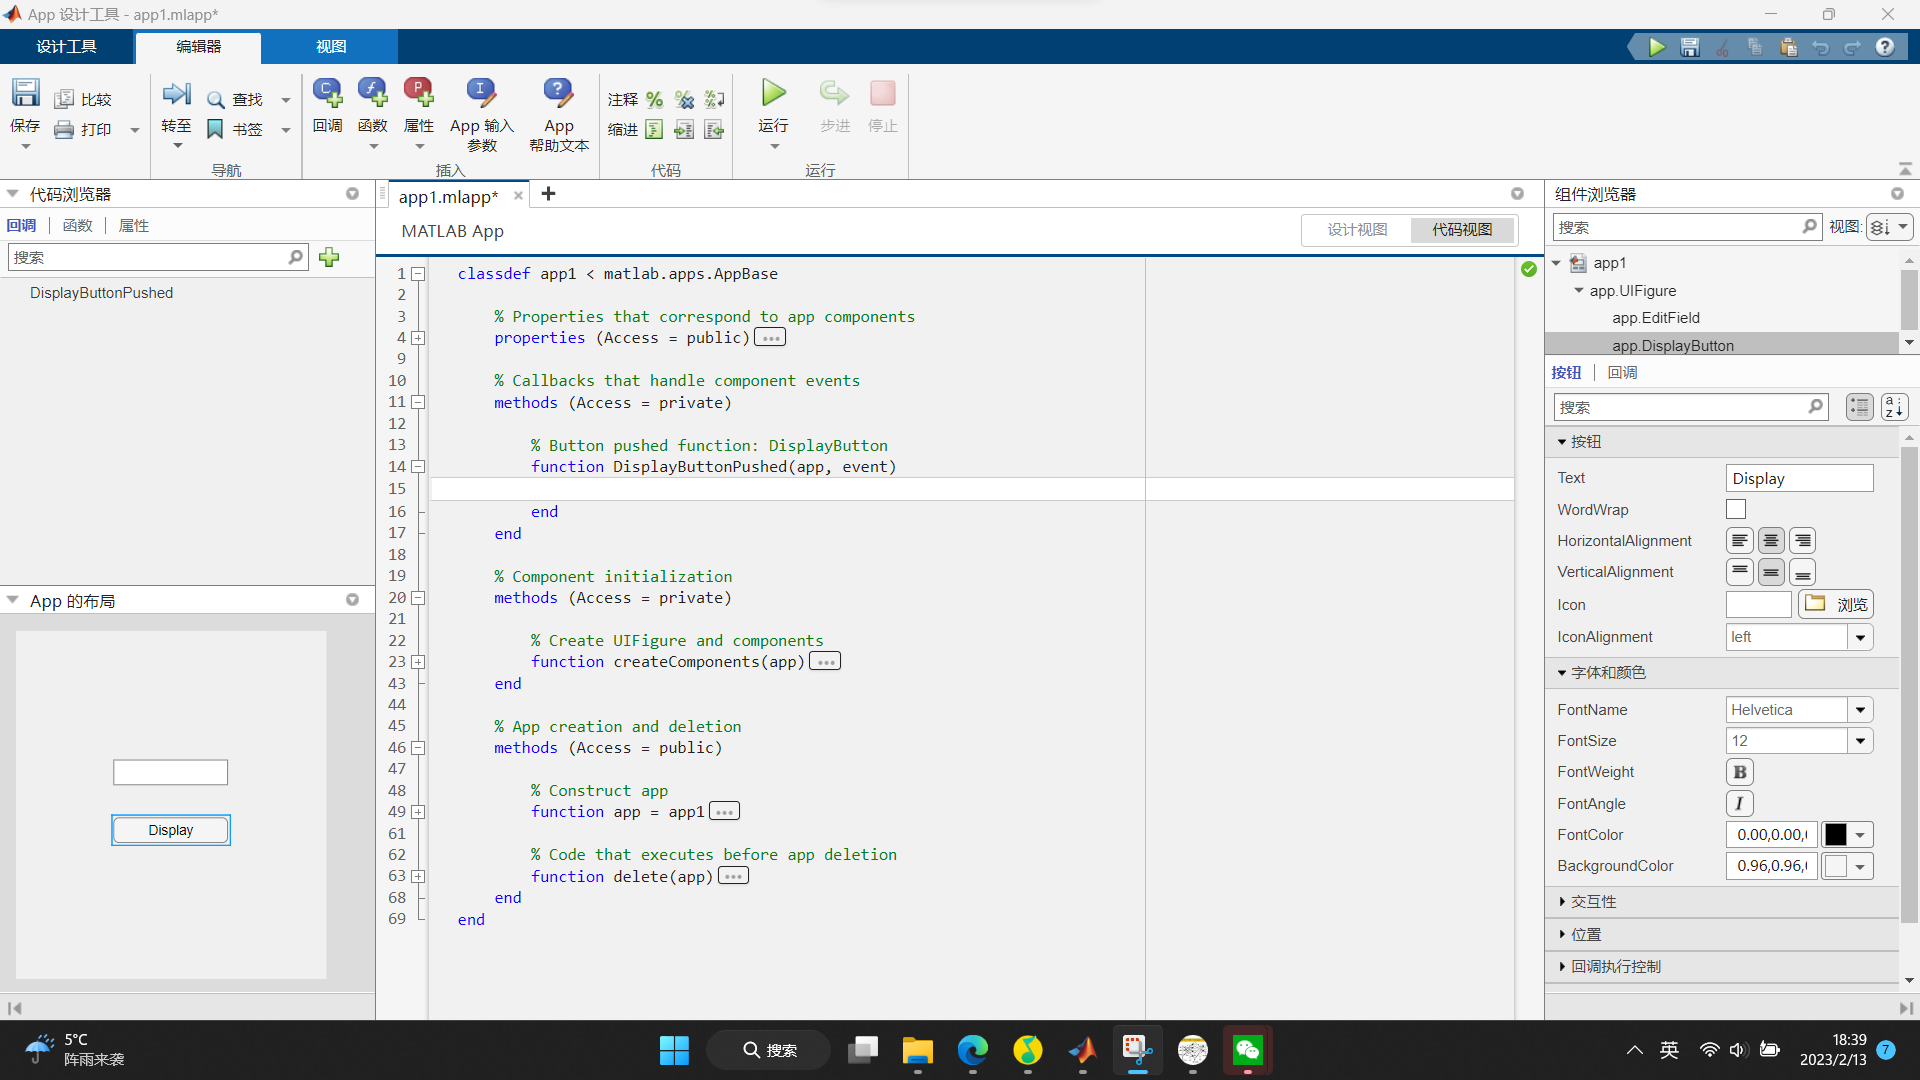This screenshot has width=1920, height=1080.
Task: Open the FontName Helvetica dropdown
Action: tap(1860, 709)
